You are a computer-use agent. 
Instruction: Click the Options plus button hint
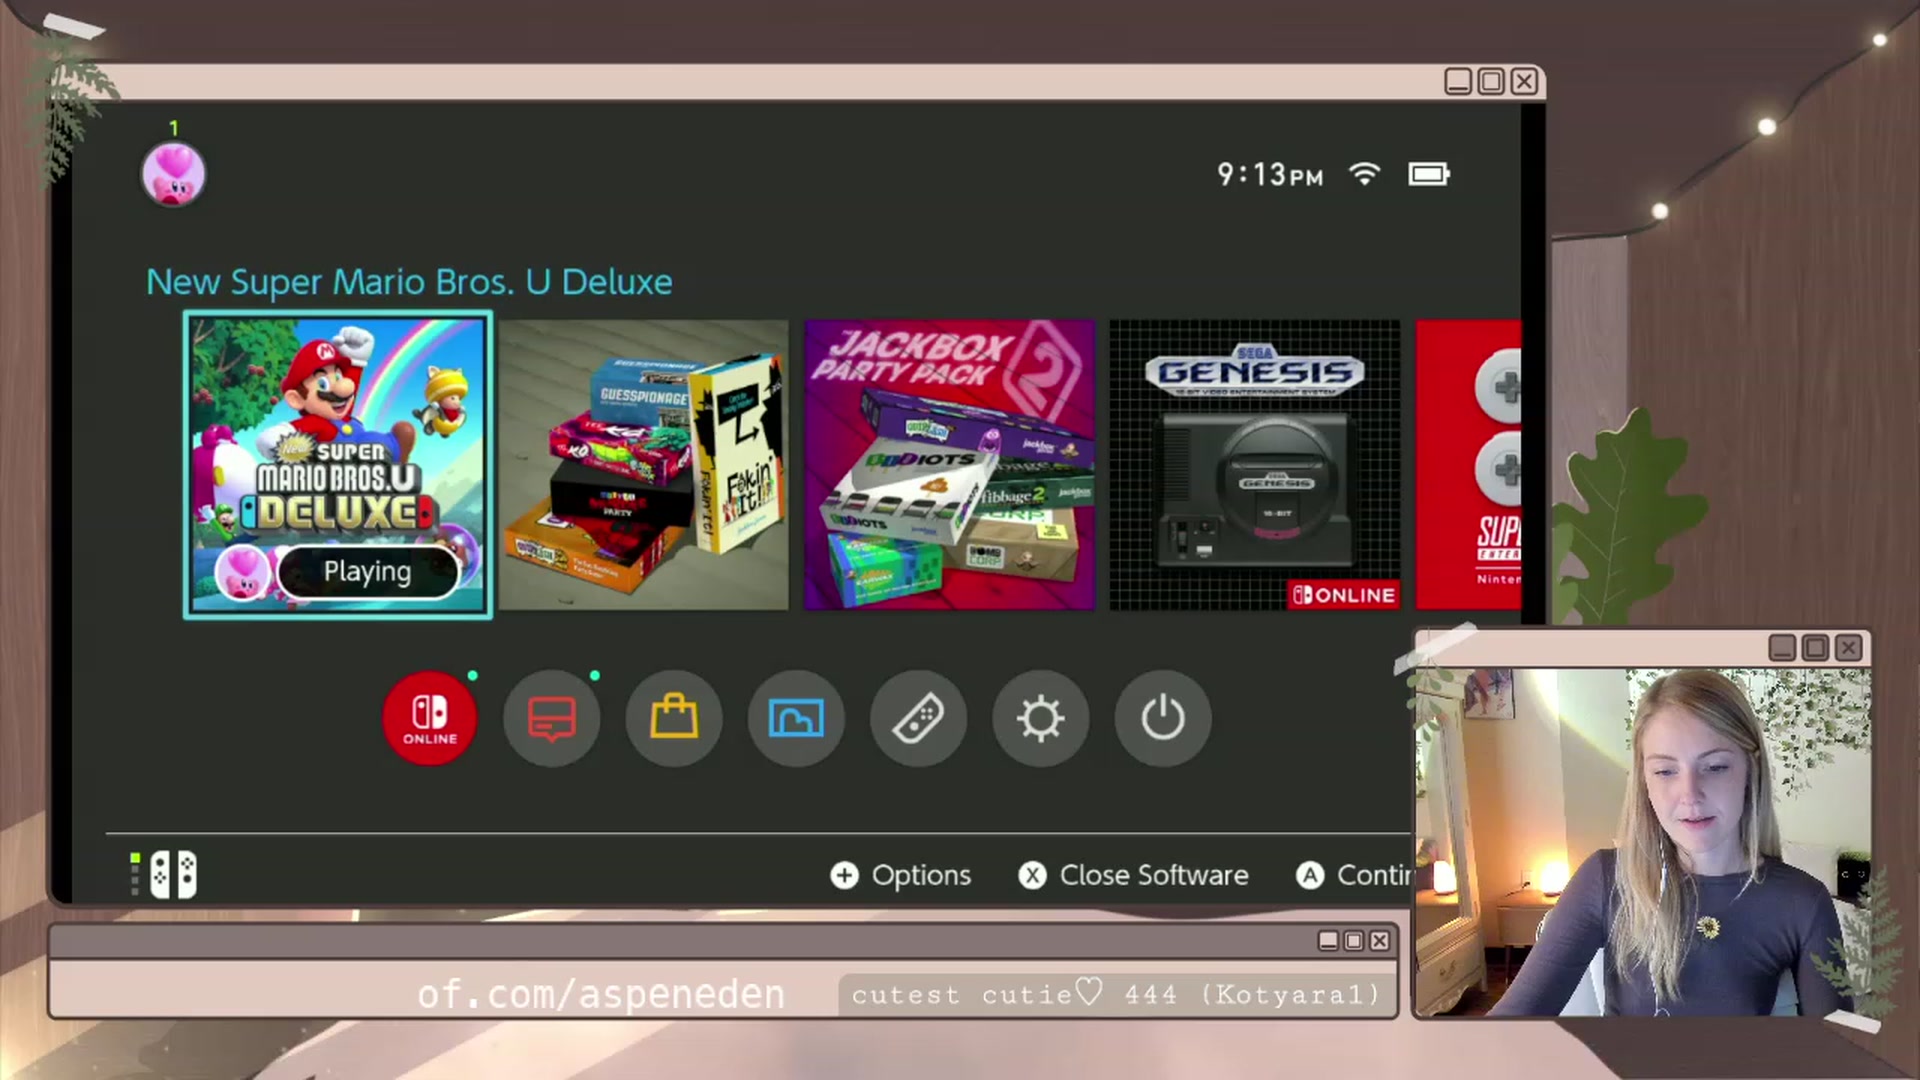point(901,875)
